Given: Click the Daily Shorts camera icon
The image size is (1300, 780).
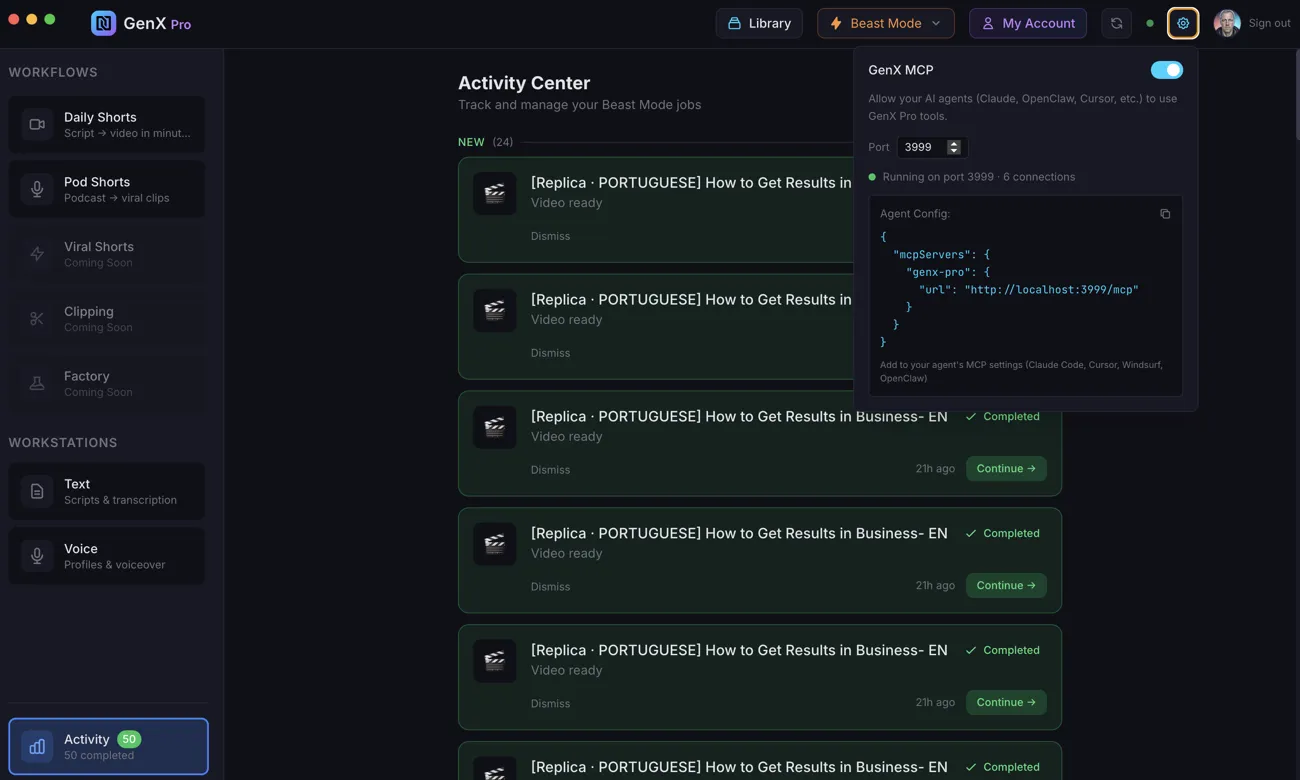Looking at the screenshot, I should click(x=37, y=125).
